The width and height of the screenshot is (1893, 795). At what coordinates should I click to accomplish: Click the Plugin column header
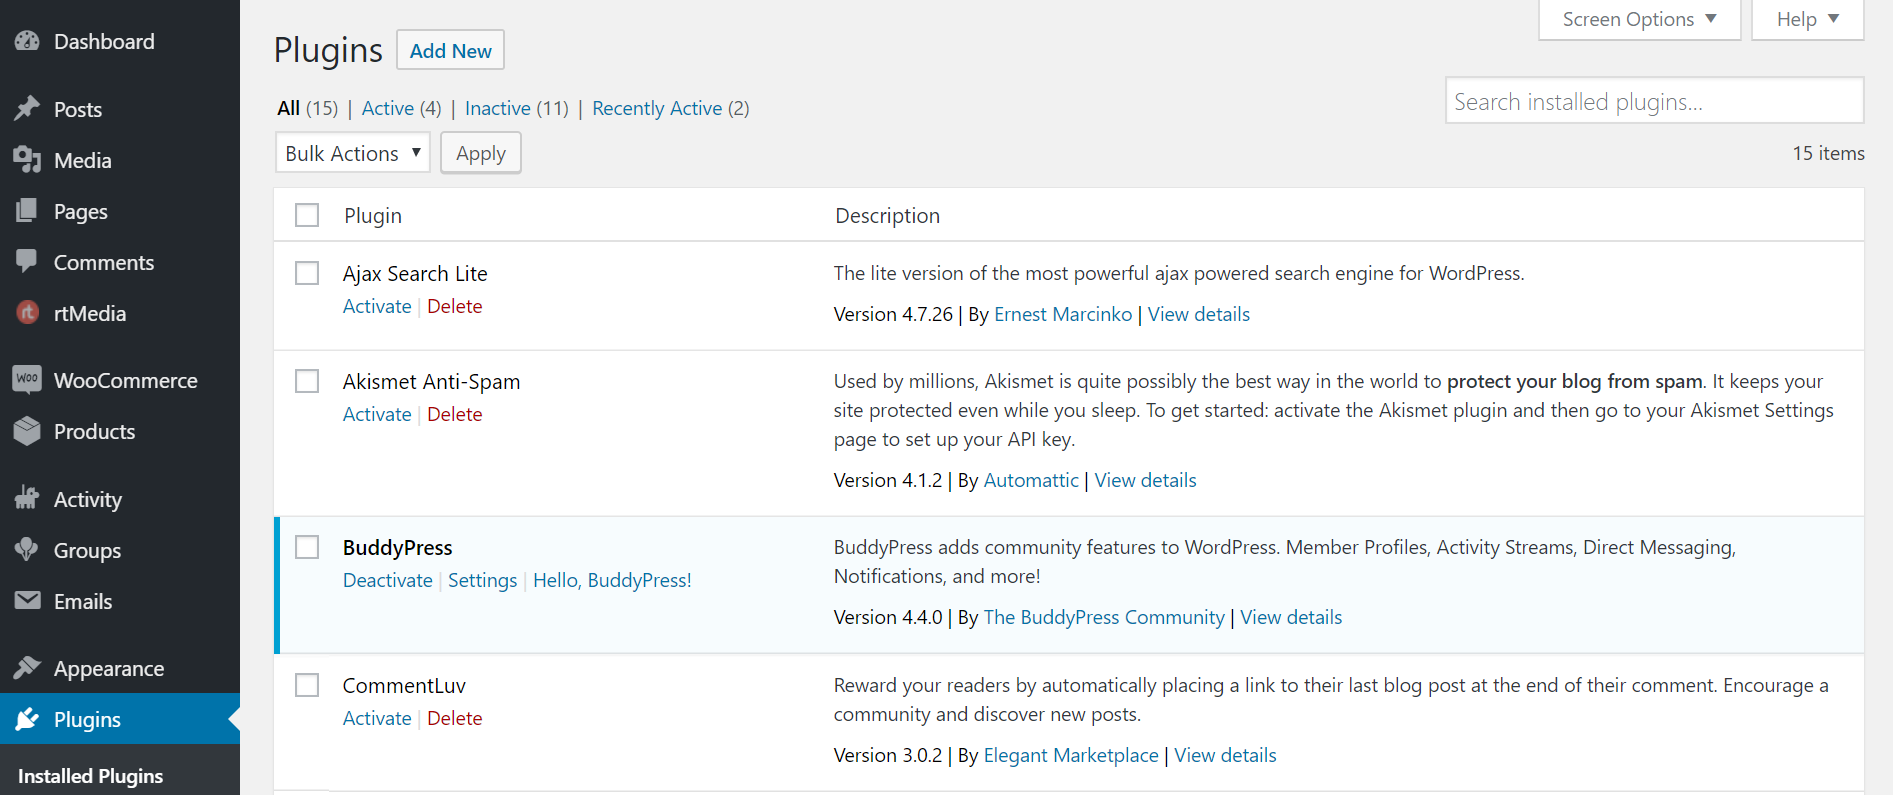click(x=373, y=215)
